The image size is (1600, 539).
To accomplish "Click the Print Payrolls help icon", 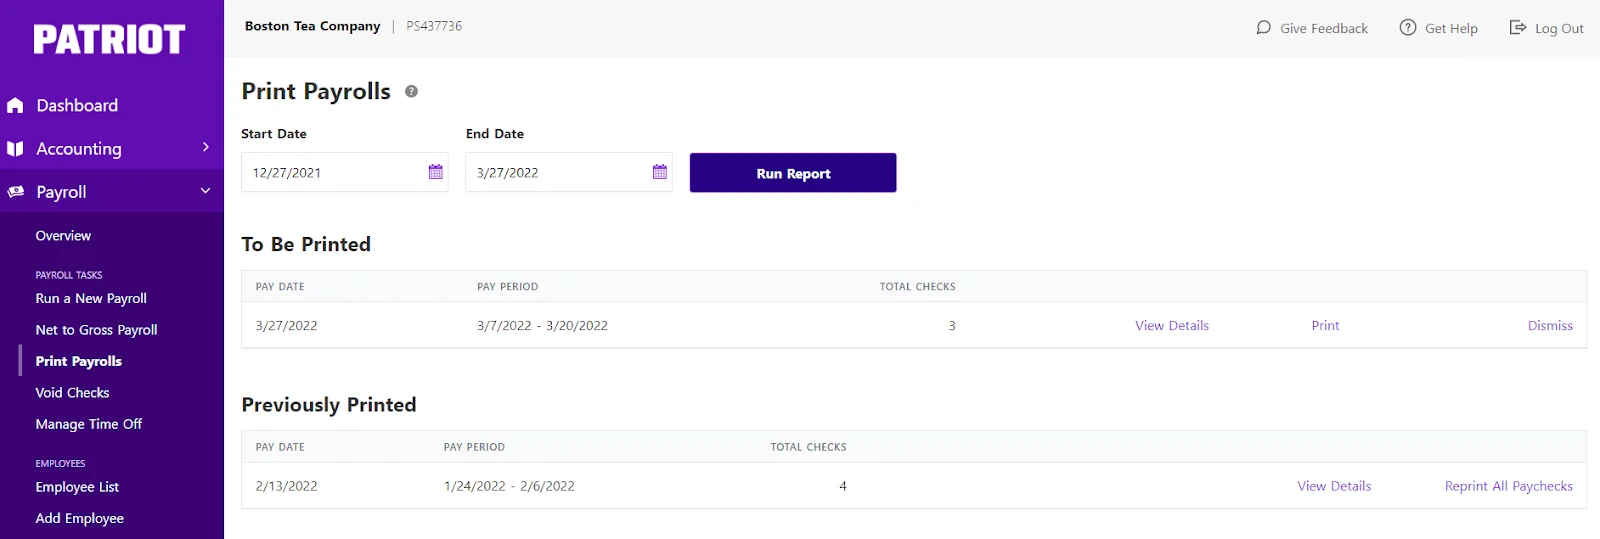I will point(411,91).
